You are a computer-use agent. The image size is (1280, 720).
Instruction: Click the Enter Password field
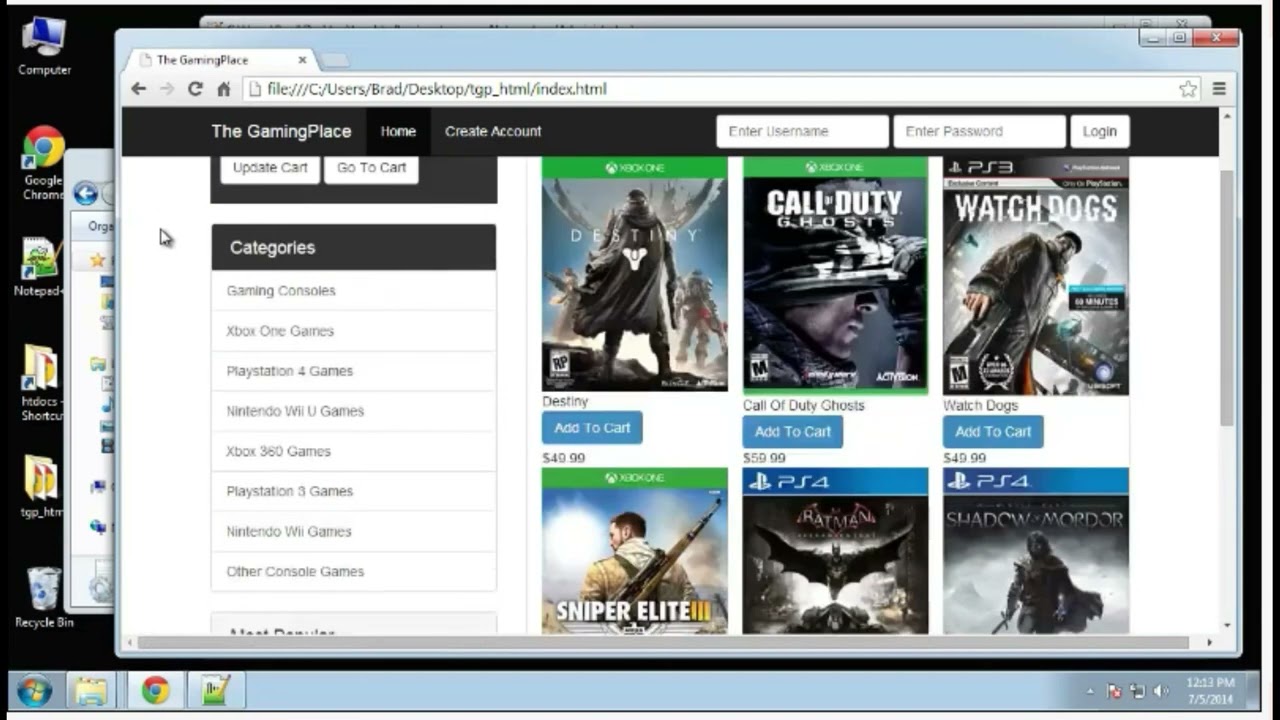[979, 131]
